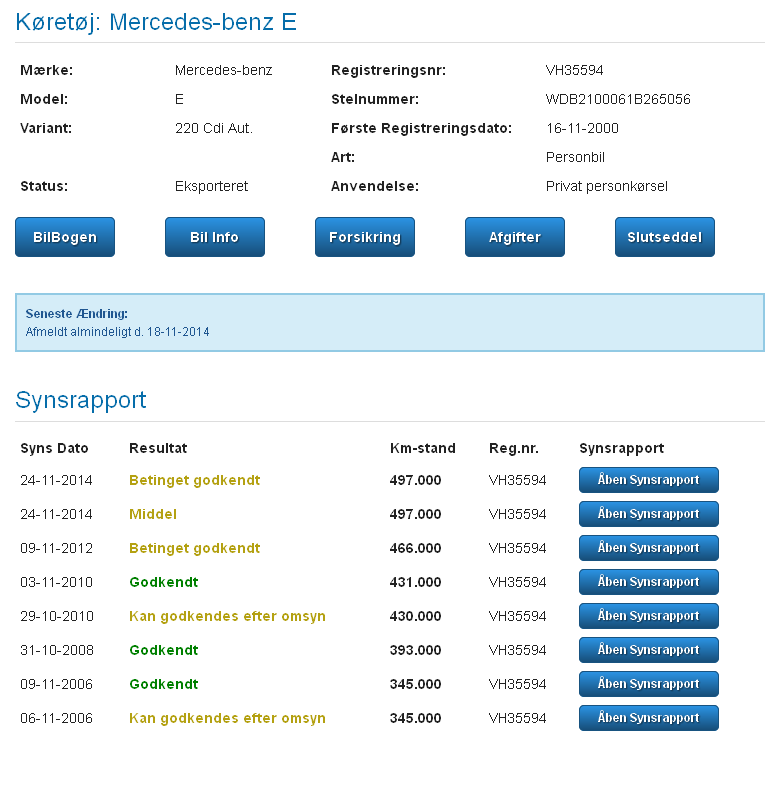Open the Forsikring section
Image resolution: width=778 pixels, height=790 pixels.
coord(365,237)
